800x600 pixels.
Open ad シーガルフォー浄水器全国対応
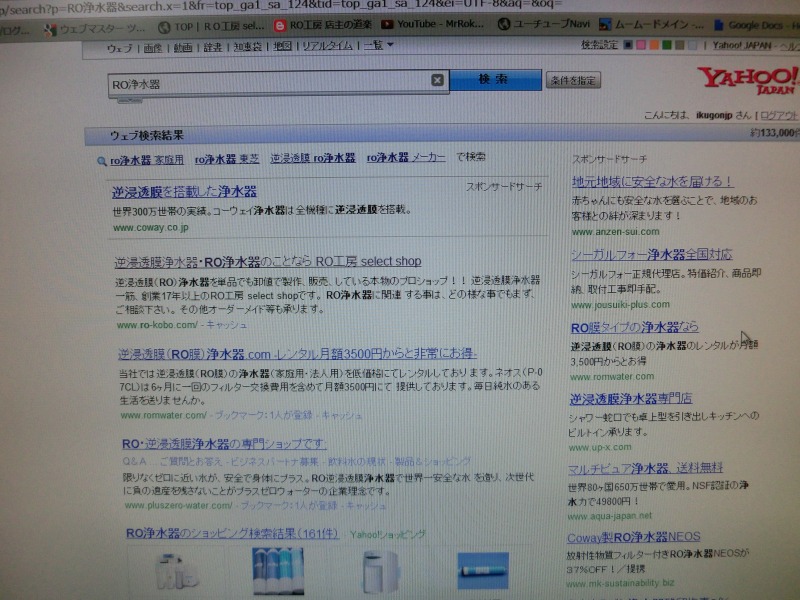click(652, 254)
